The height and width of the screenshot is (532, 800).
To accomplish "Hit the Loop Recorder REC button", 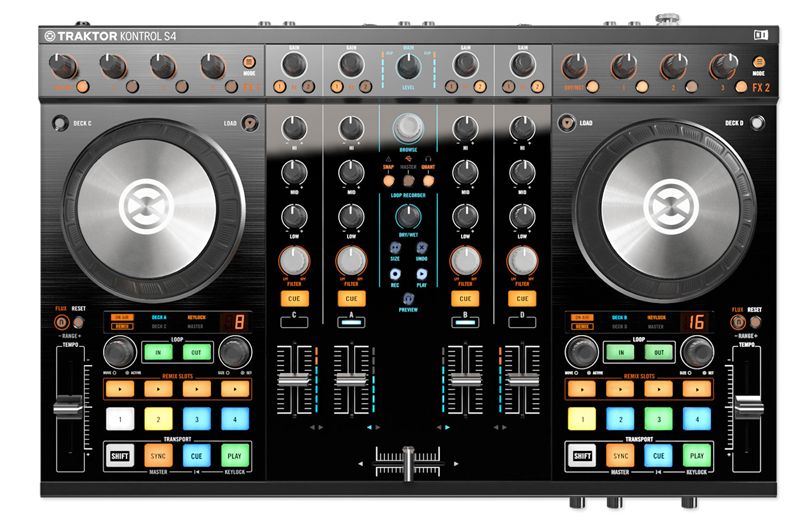I will pos(395,274).
